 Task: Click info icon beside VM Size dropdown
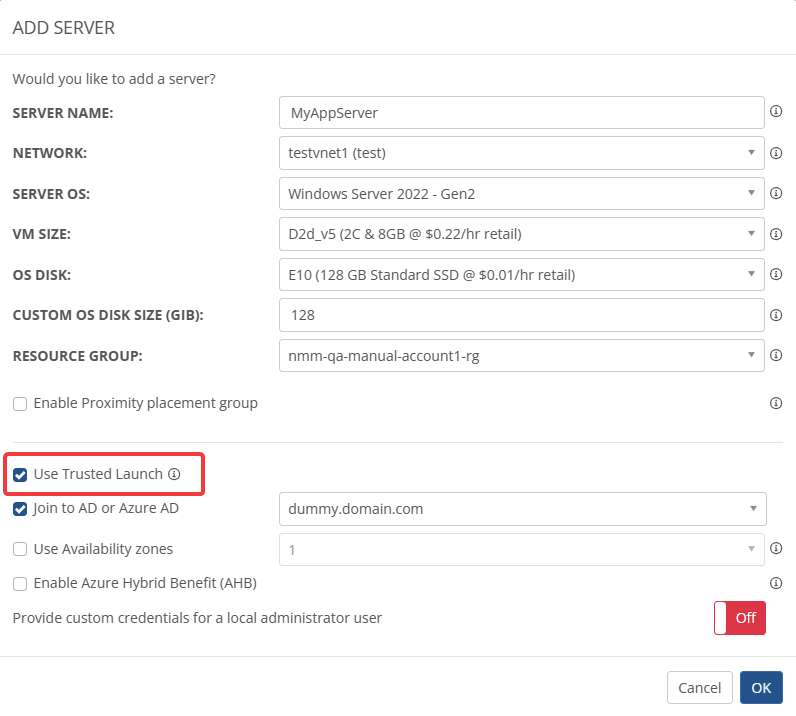776,234
